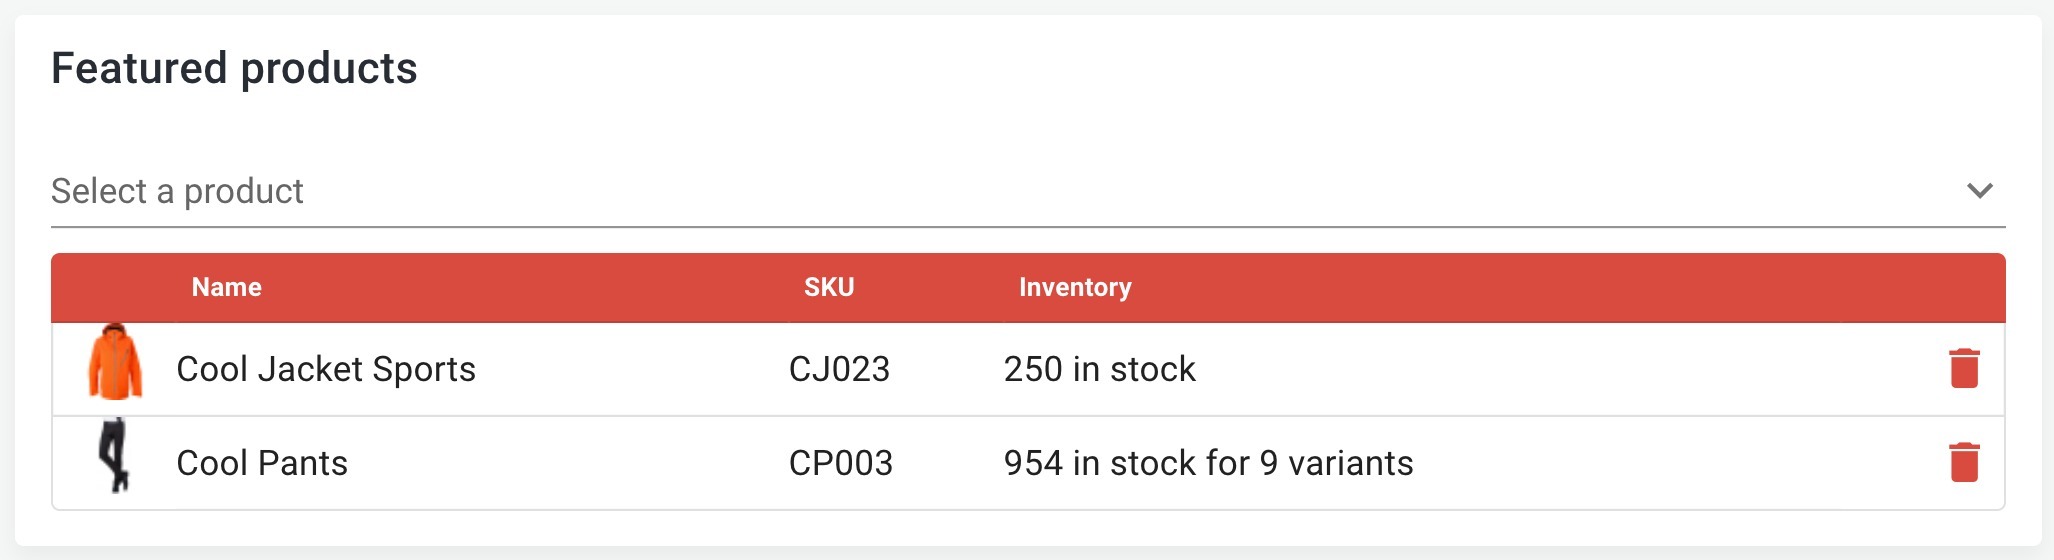This screenshot has width=2054, height=560.
Task: Click the Inventory column header
Action: (x=1075, y=288)
